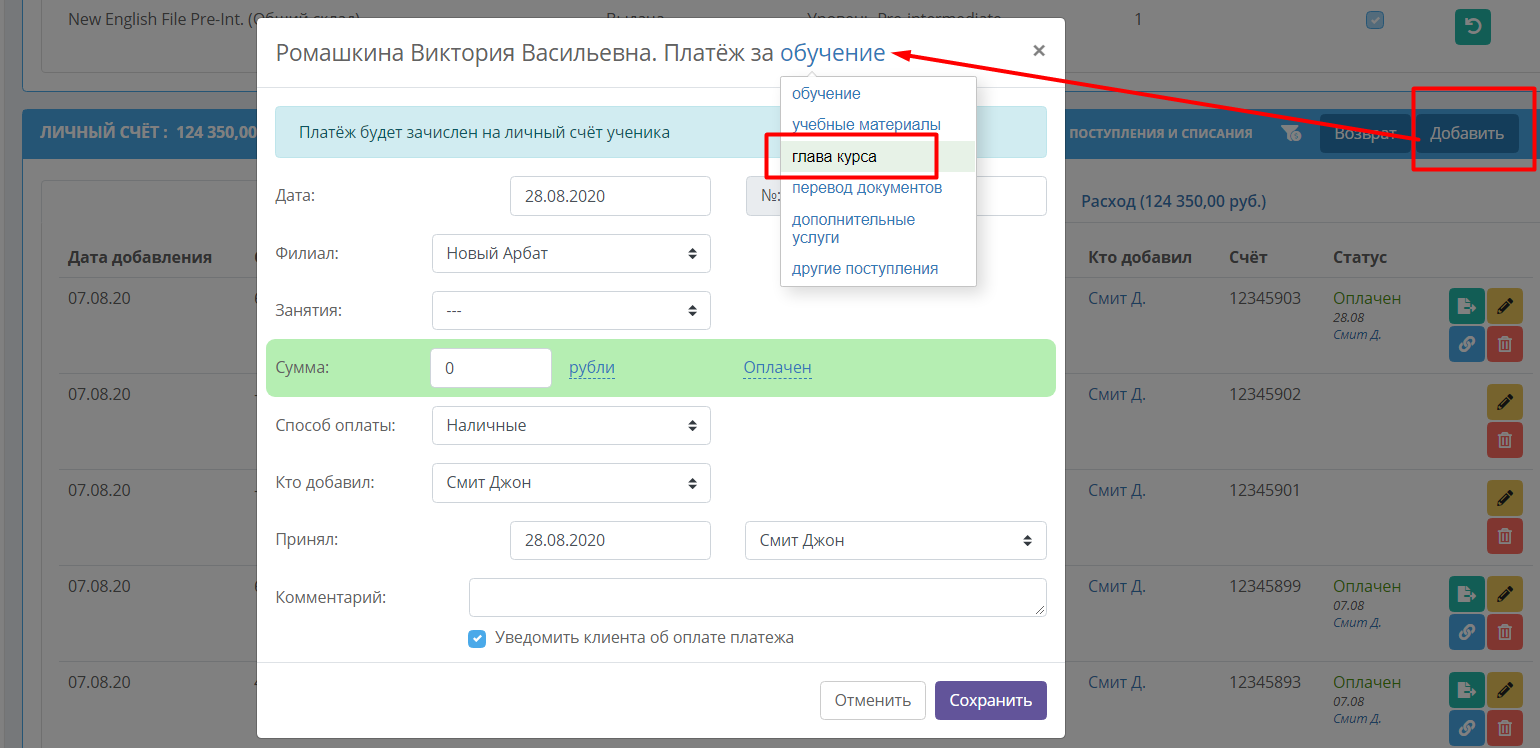Click invoice number 12345893
Image resolution: width=1540 pixels, height=748 pixels.
[1265, 682]
